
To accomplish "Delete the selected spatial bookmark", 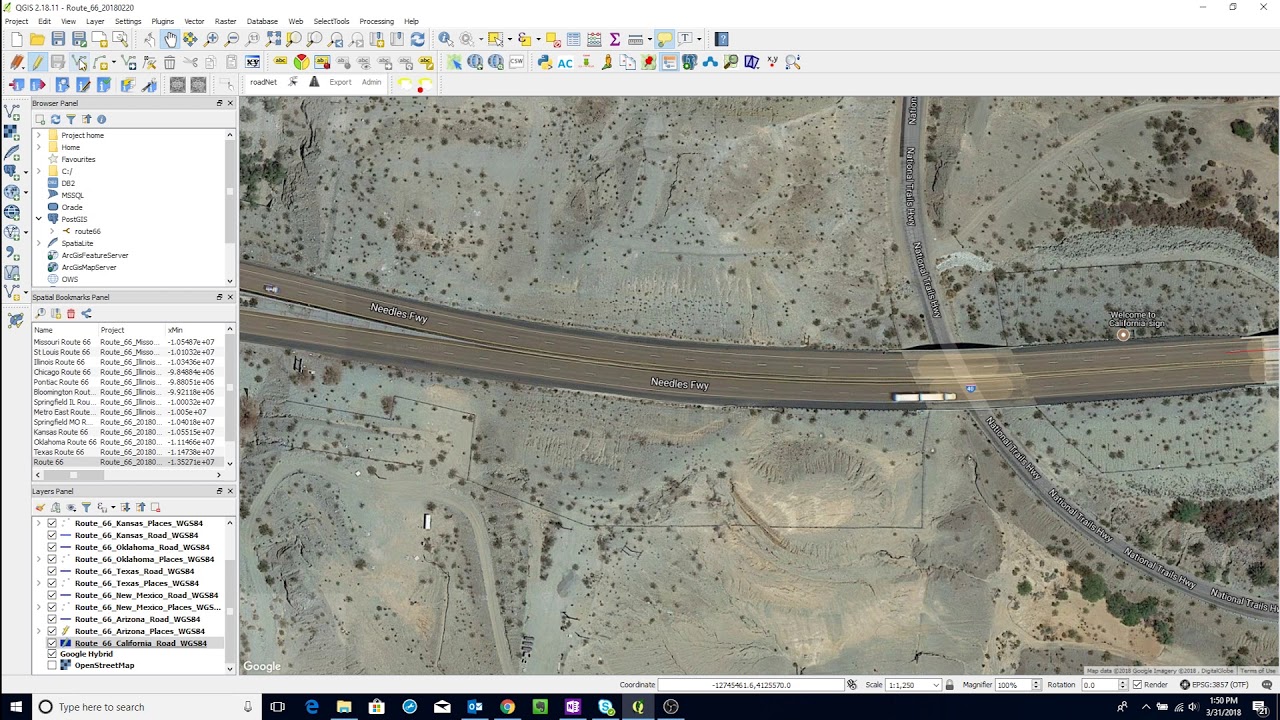I will (70, 313).
